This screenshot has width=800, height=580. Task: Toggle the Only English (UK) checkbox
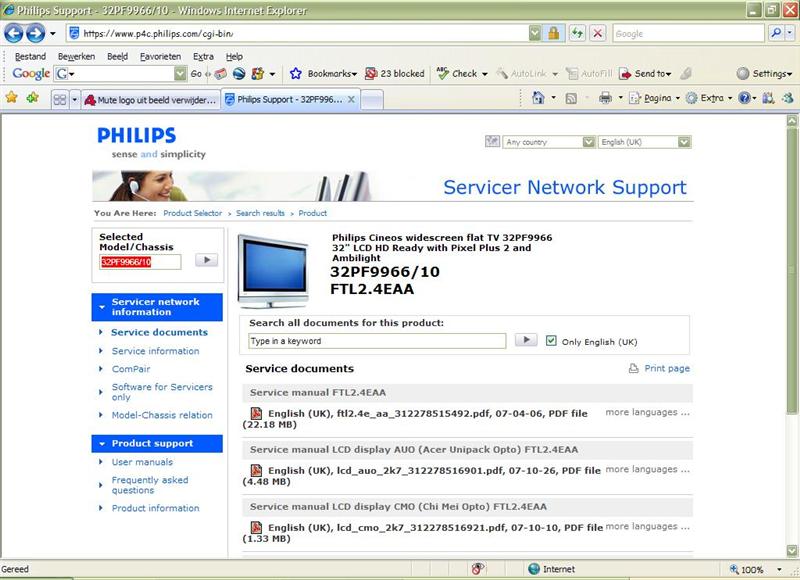[x=551, y=341]
